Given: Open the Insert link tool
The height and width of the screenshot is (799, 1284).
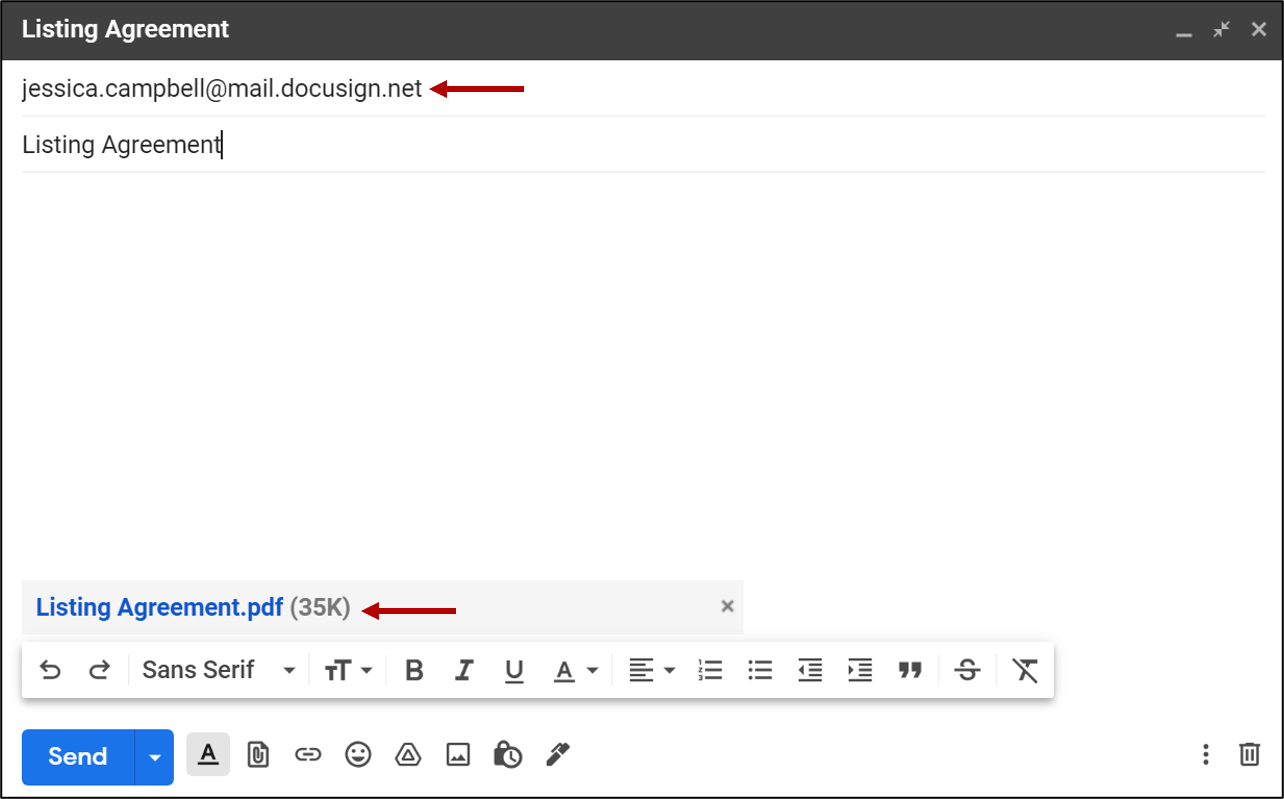Looking at the screenshot, I should pos(308,755).
